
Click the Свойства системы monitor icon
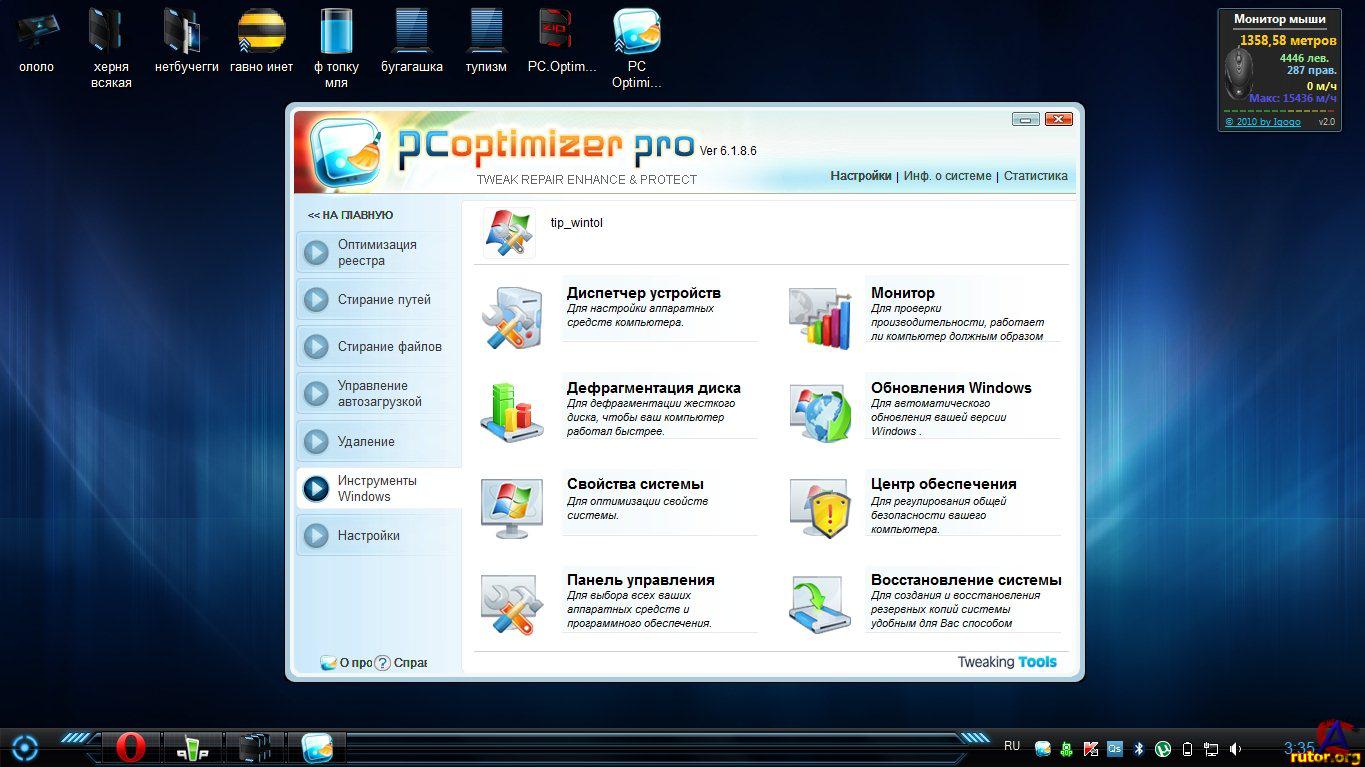pyautogui.click(x=512, y=507)
